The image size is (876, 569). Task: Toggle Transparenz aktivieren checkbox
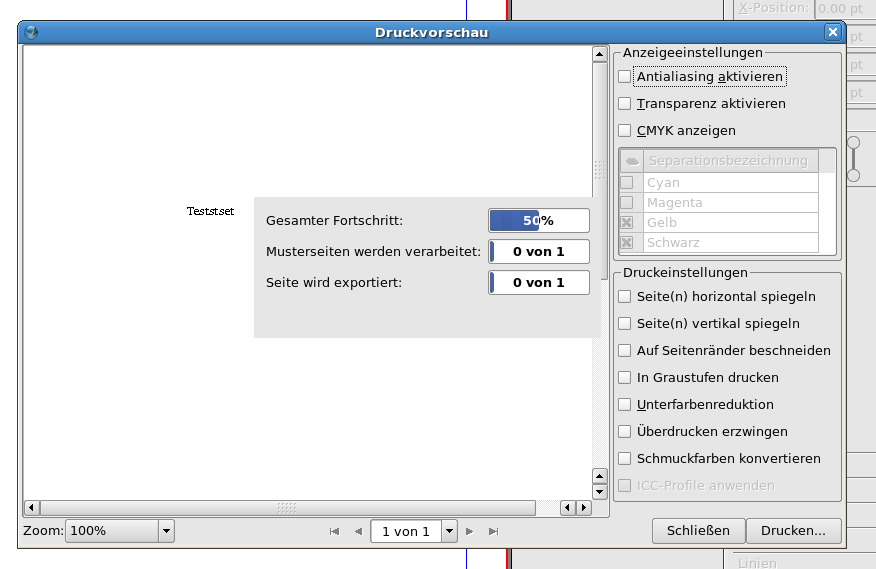click(625, 104)
